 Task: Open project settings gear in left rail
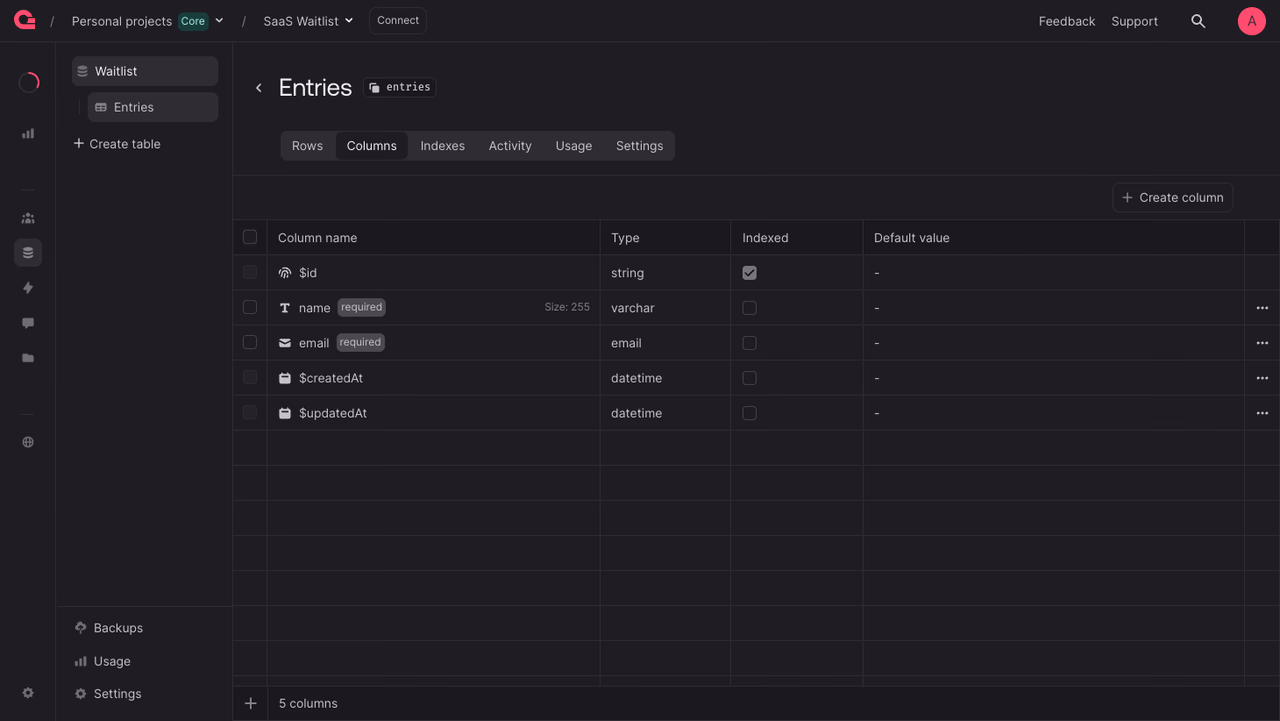pyautogui.click(x=28, y=693)
